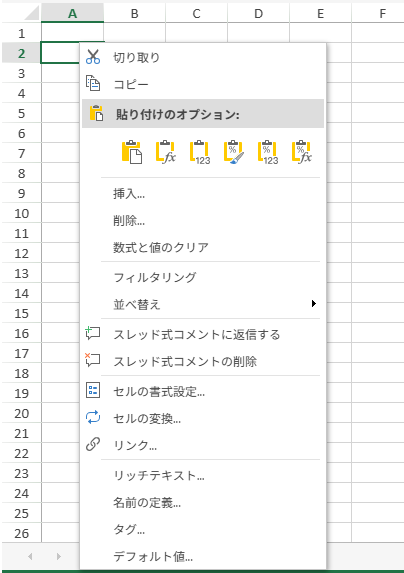The width and height of the screenshot is (404, 573).
Task: Choose the Paste Formulas fx icon
Action: coord(166,152)
